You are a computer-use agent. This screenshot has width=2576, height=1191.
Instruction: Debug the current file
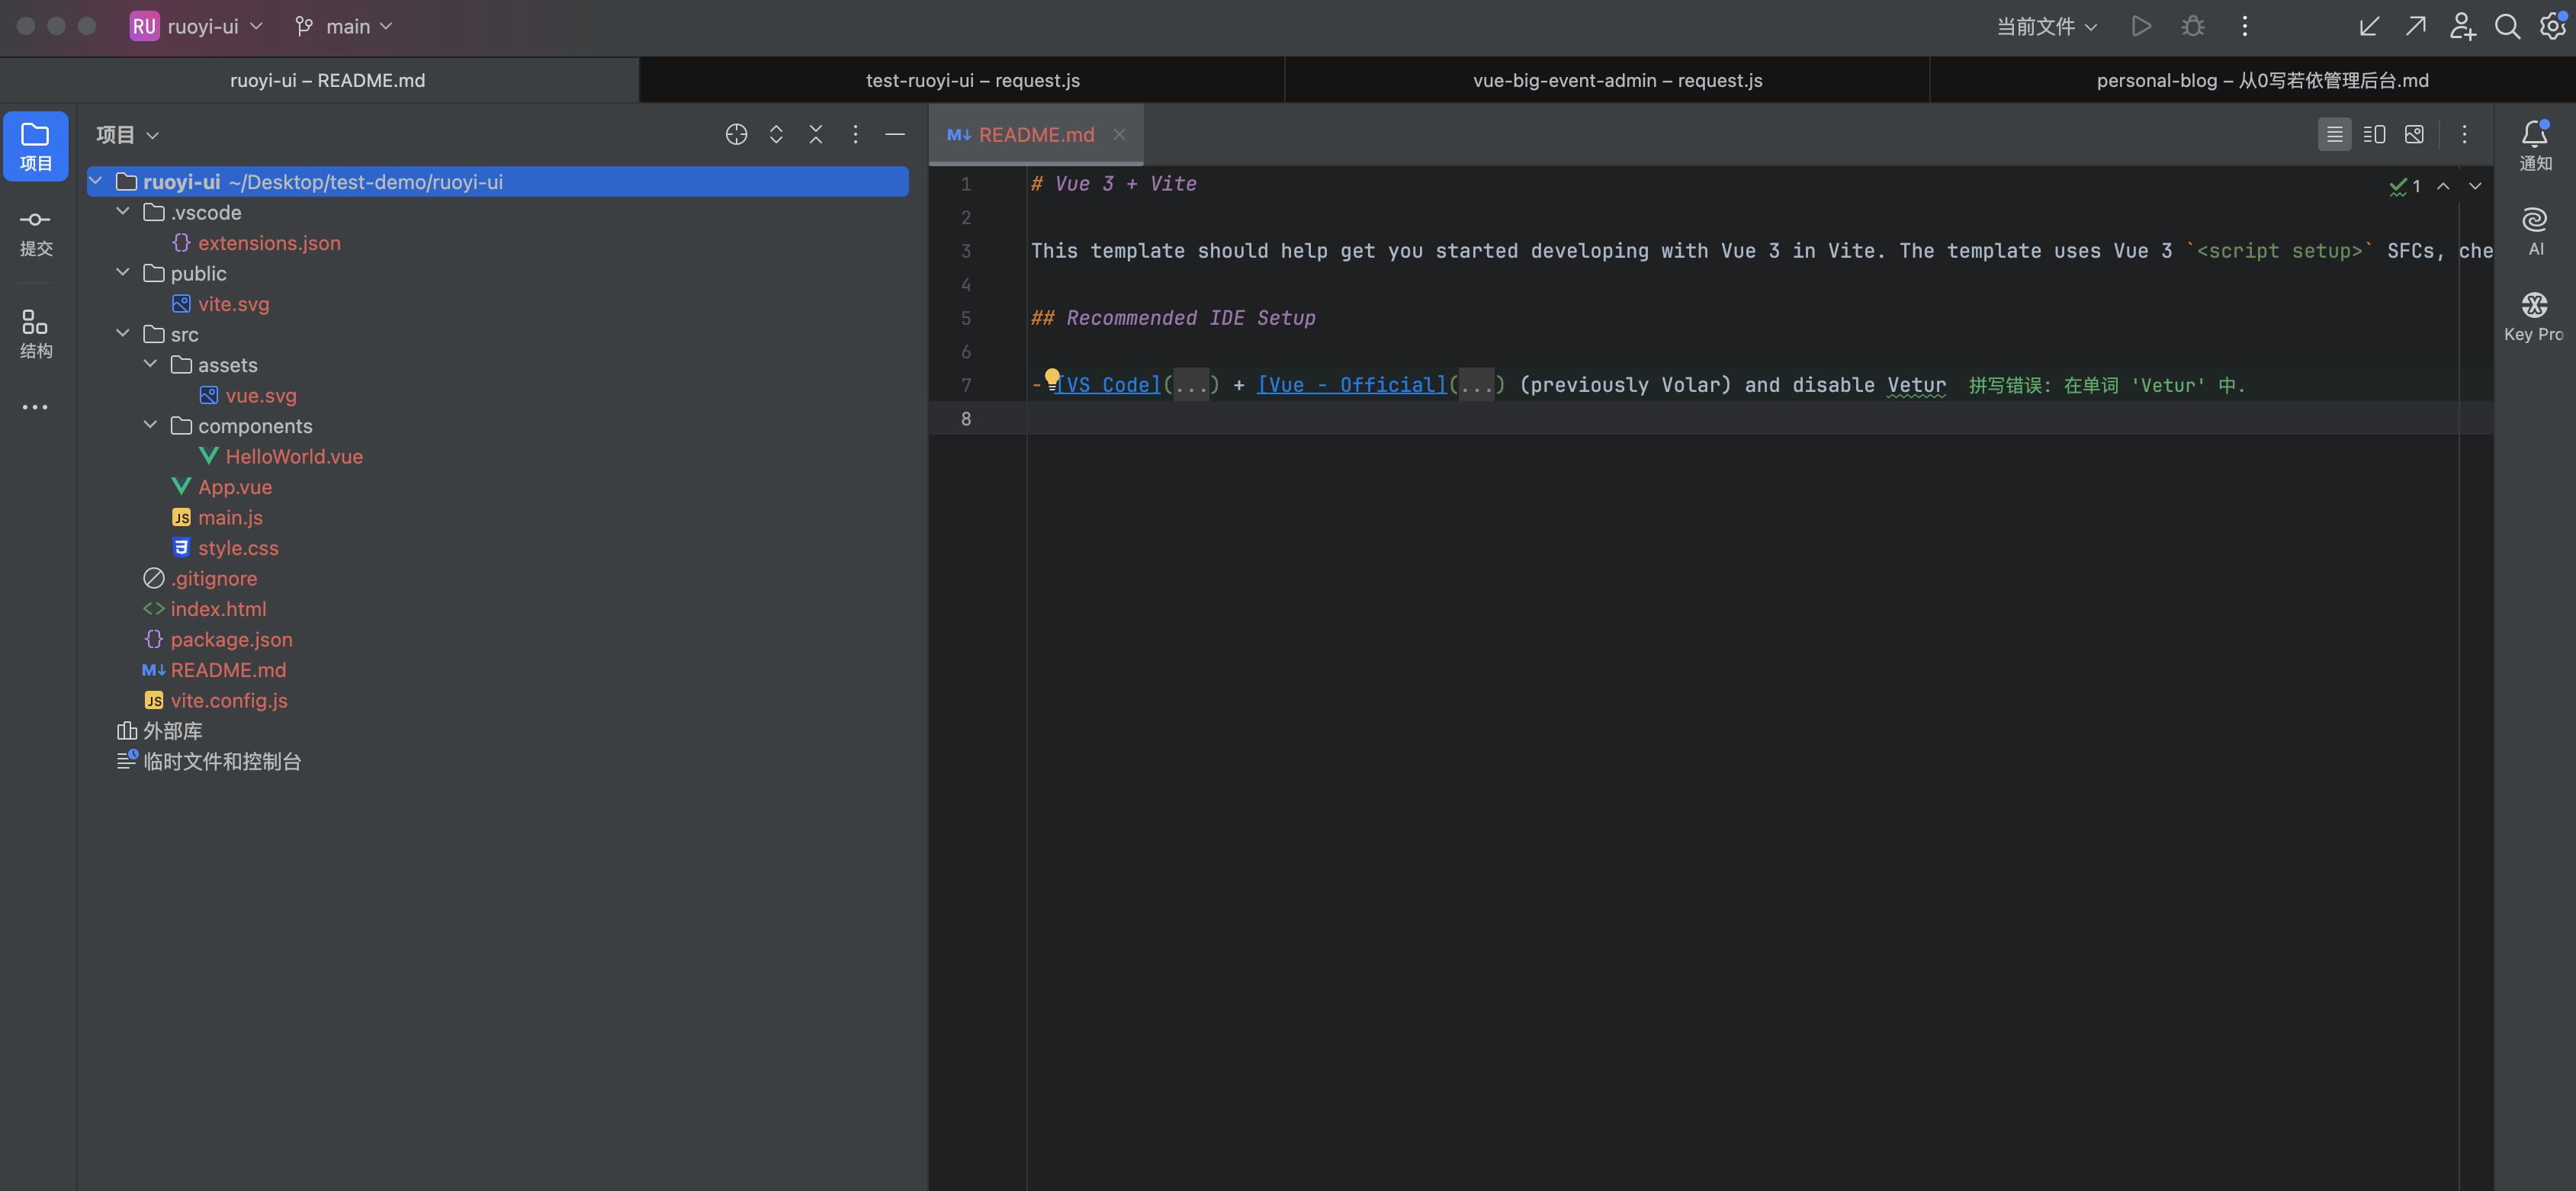tap(2192, 27)
